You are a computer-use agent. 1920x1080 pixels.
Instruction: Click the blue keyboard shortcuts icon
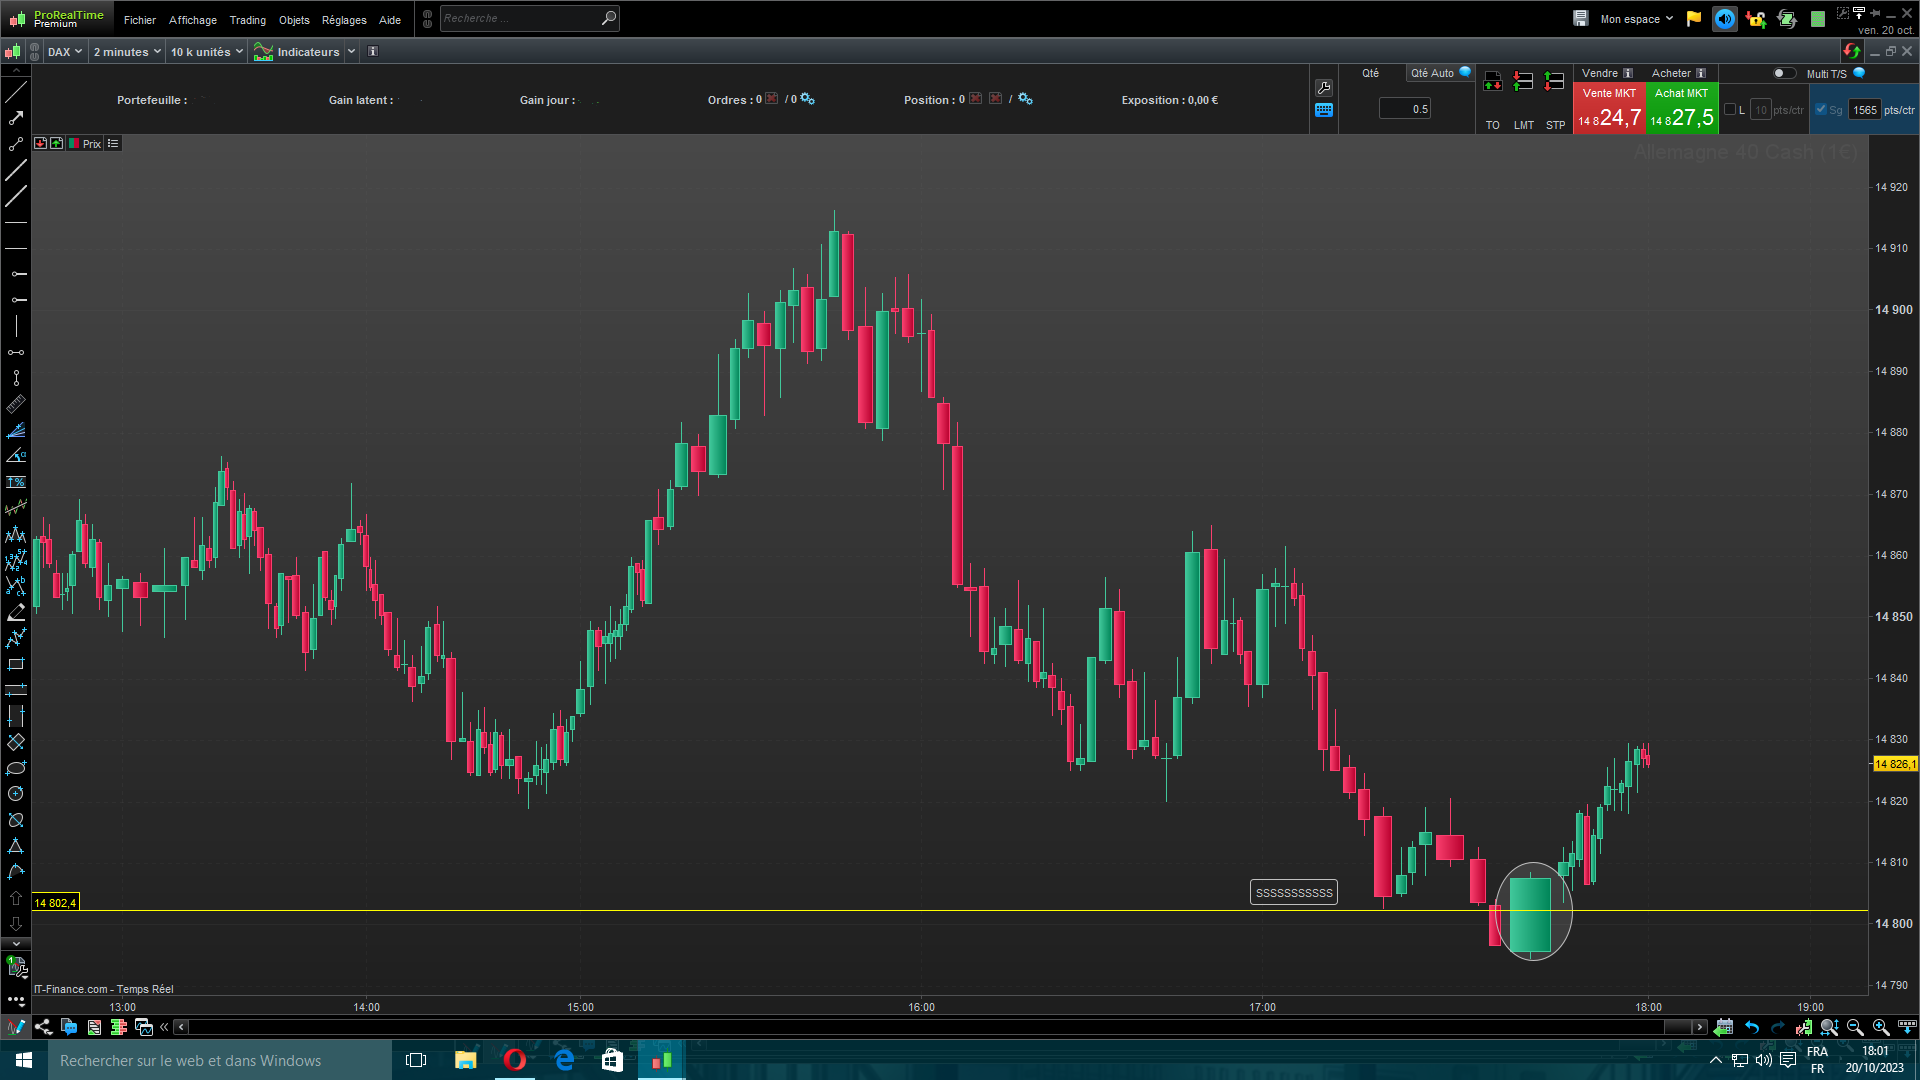tap(1324, 110)
